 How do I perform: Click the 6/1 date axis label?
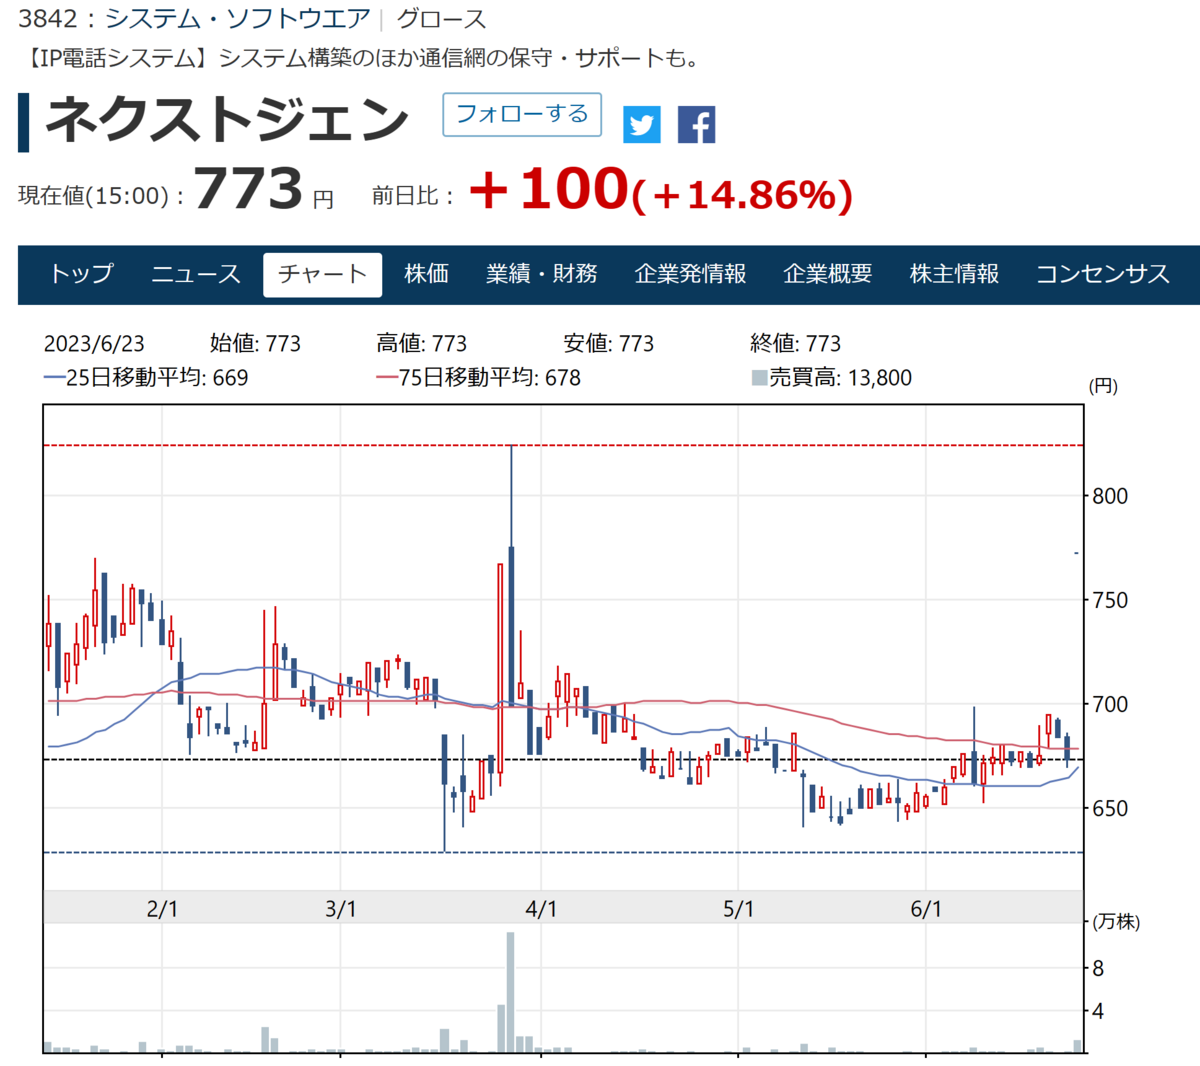pyautogui.click(x=926, y=909)
